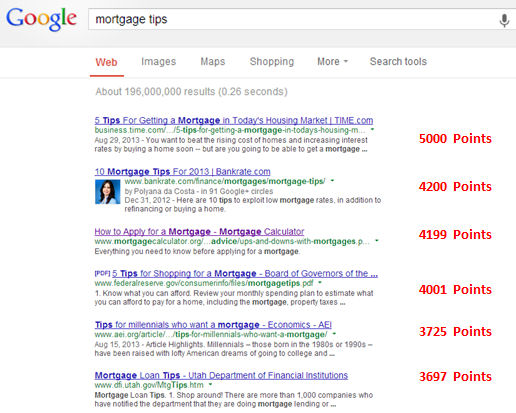The image size is (516, 413).
Task: Switch to the Maps tab
Action: (213, 62)
